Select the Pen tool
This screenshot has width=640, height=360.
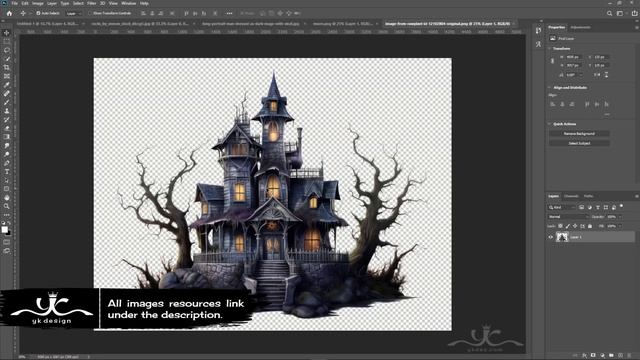(x=7, y=163)
